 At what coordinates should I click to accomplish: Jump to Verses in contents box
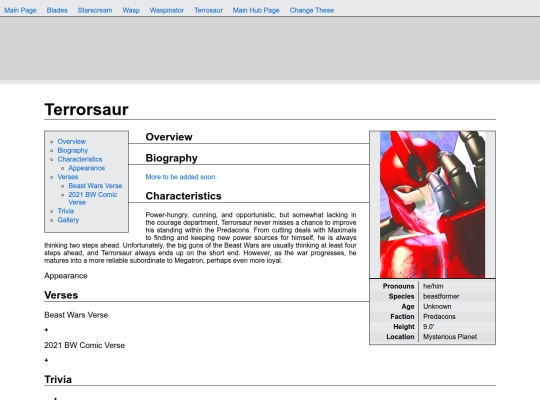point(68,177)
